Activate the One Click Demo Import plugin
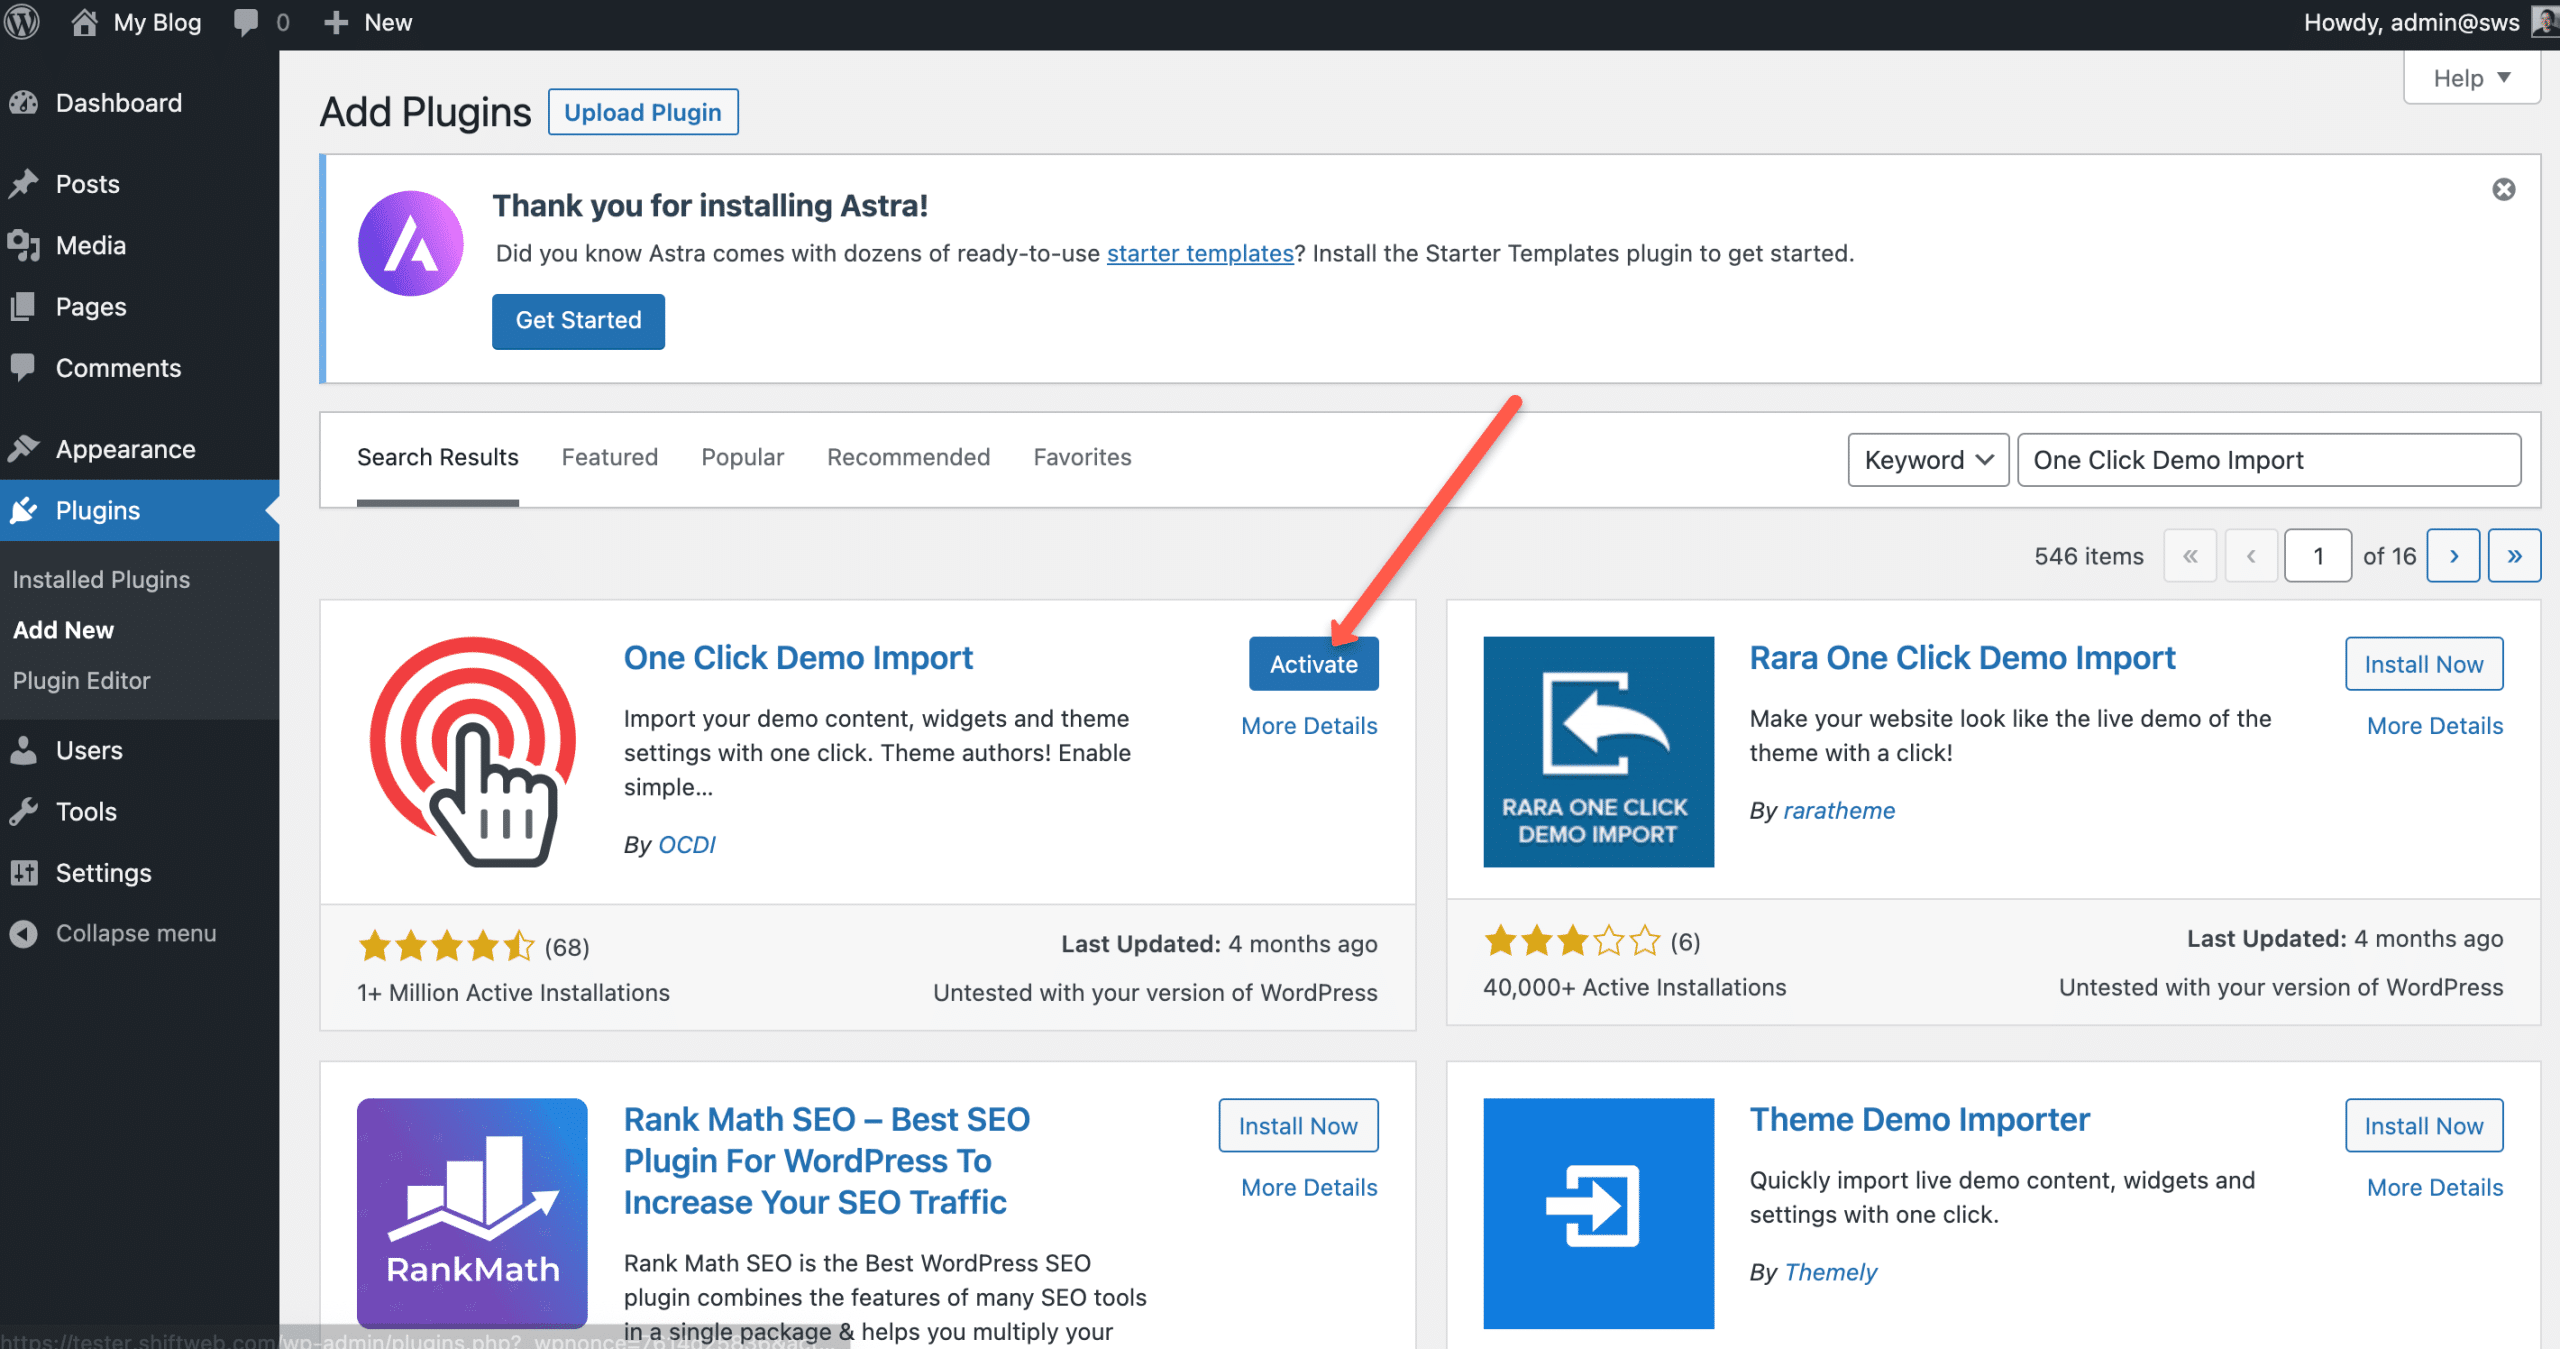The width and height of the screenshot is (2560, 1349). (1313, 664)
